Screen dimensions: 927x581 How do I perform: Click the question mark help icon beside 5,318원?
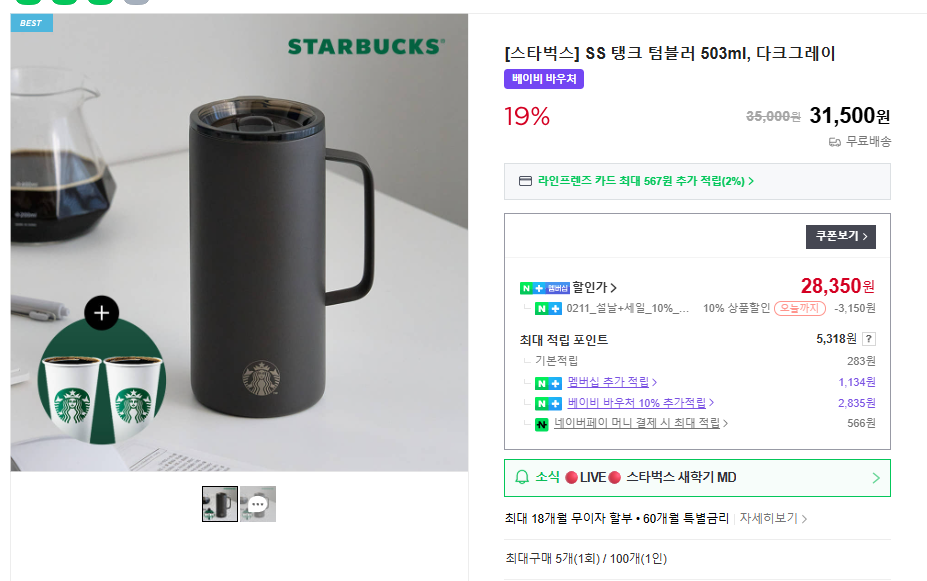(x=869, y=339)
